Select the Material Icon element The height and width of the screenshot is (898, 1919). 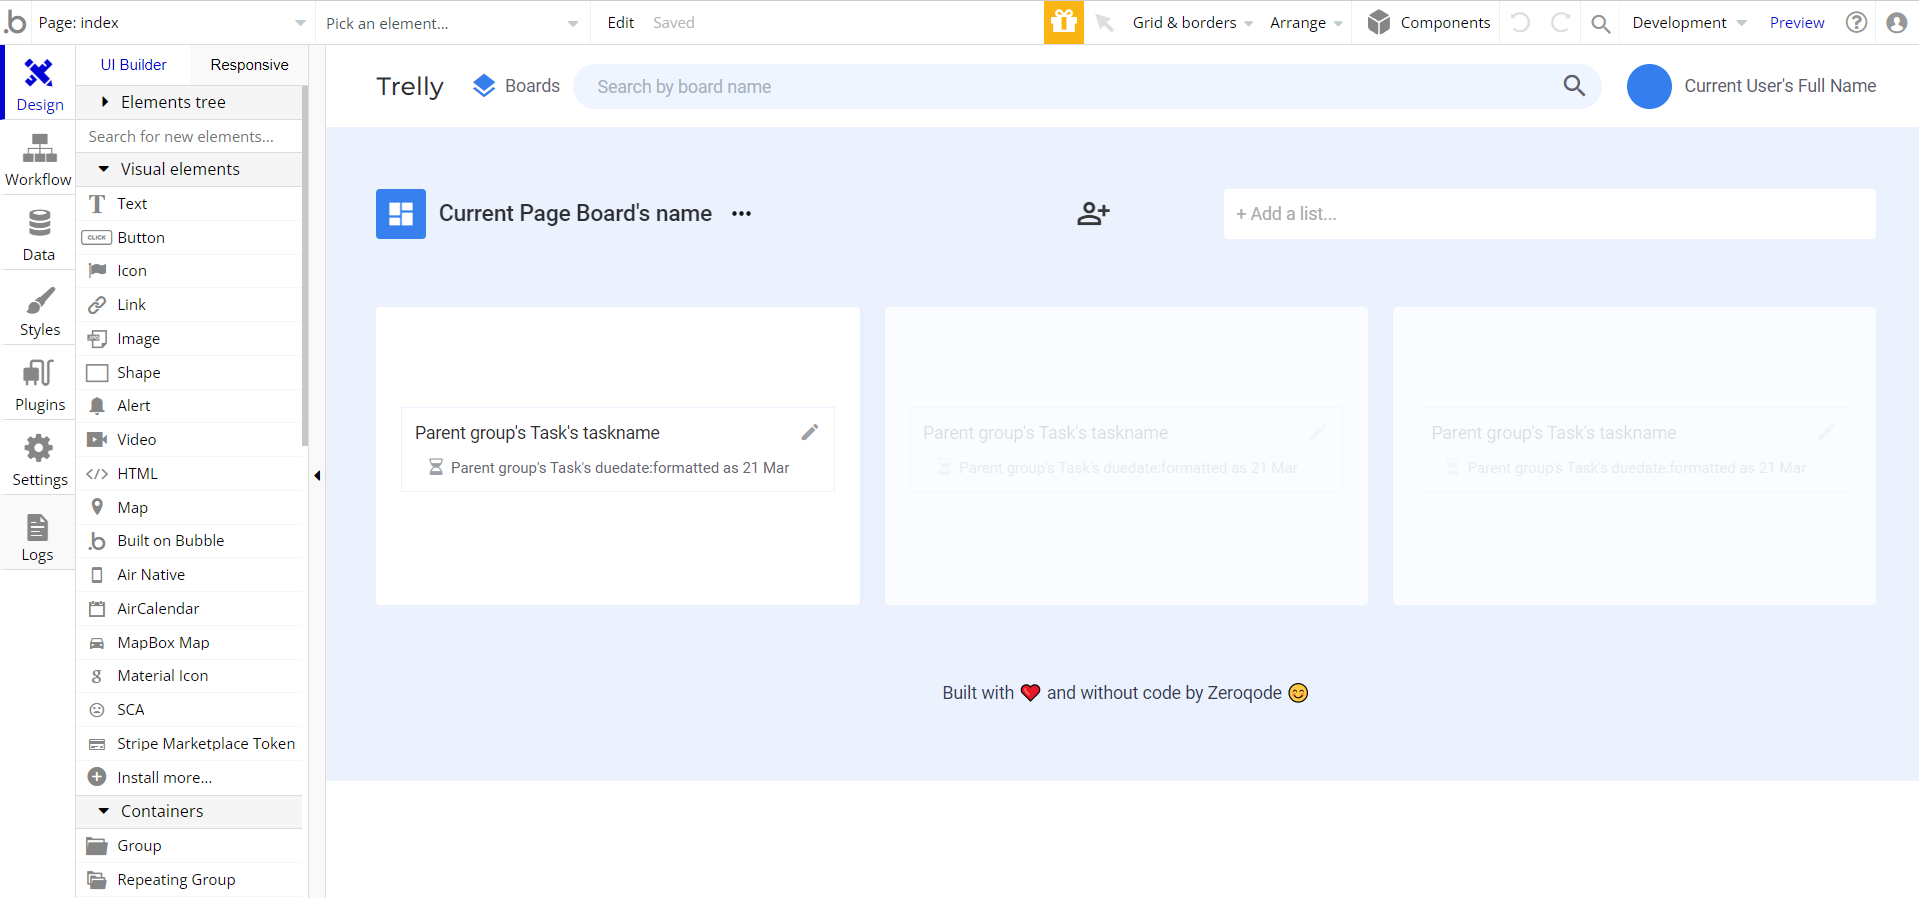coord(189,675)
